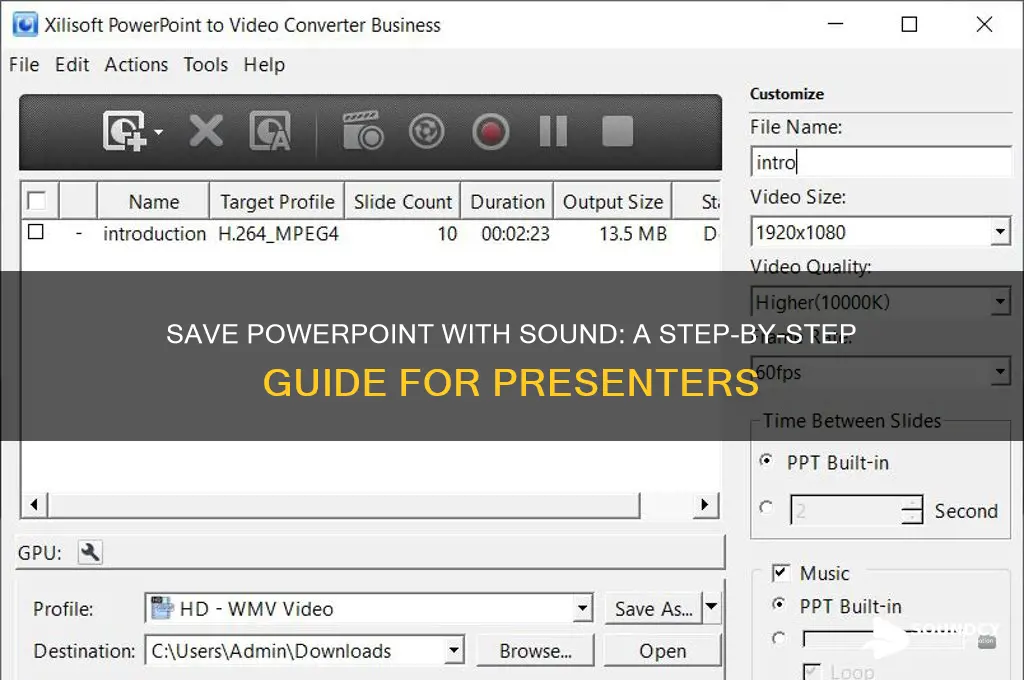Close the Xilisoft converter window
This screenshot has height=680, width=1024.
point(984,24)
